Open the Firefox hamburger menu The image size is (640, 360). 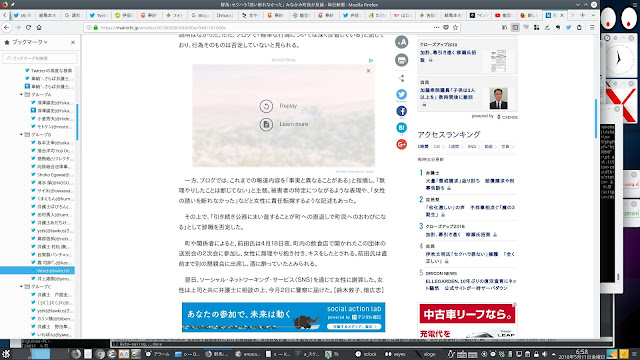[592, 27]
